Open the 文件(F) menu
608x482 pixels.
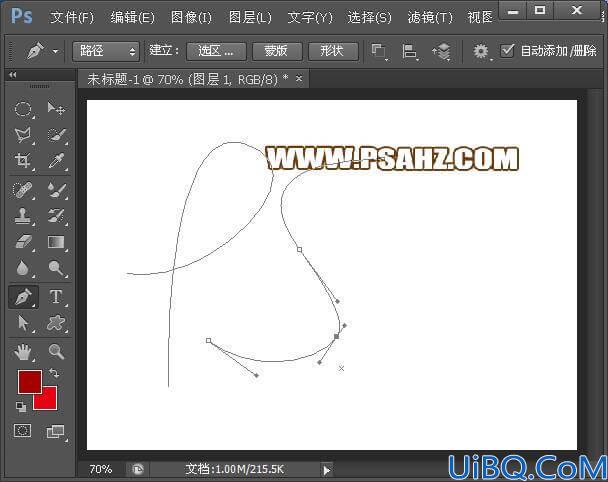click(x=72, y=17)
